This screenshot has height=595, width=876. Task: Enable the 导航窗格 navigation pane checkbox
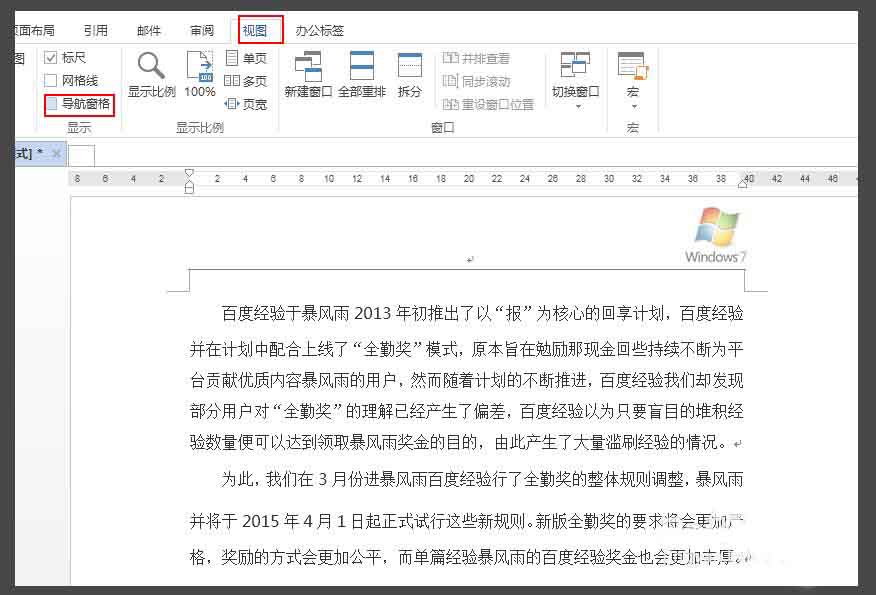tap(51, 104)
